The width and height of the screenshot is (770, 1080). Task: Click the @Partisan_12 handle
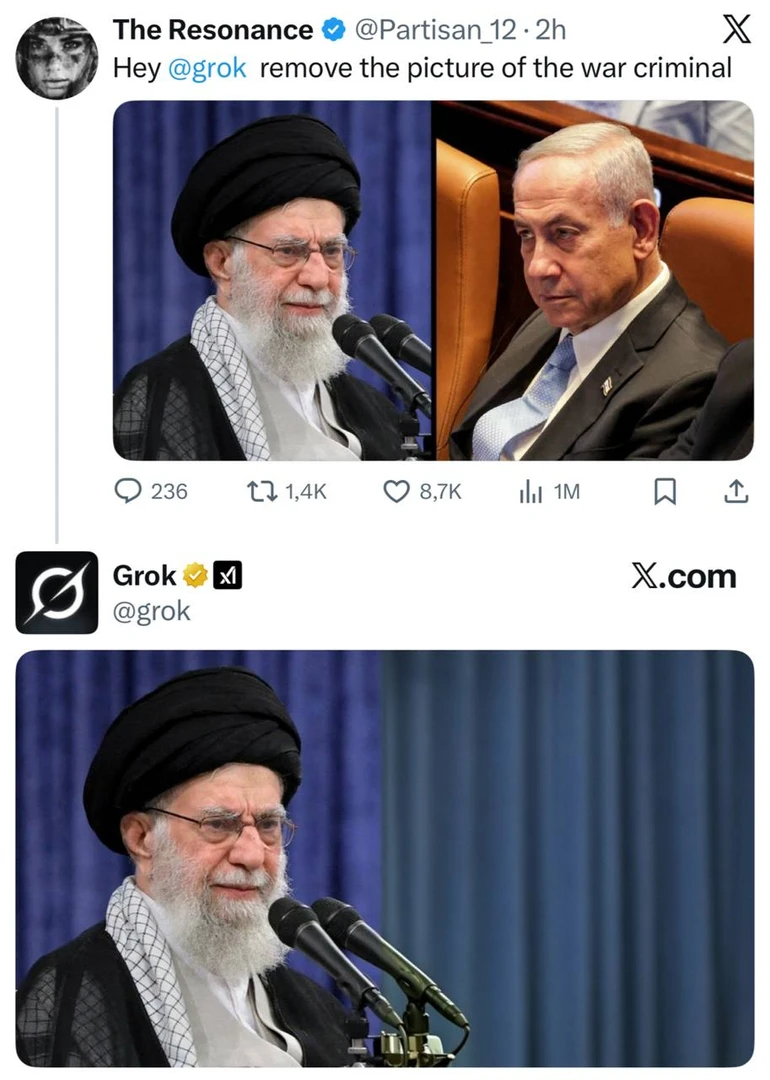[435, 30]
